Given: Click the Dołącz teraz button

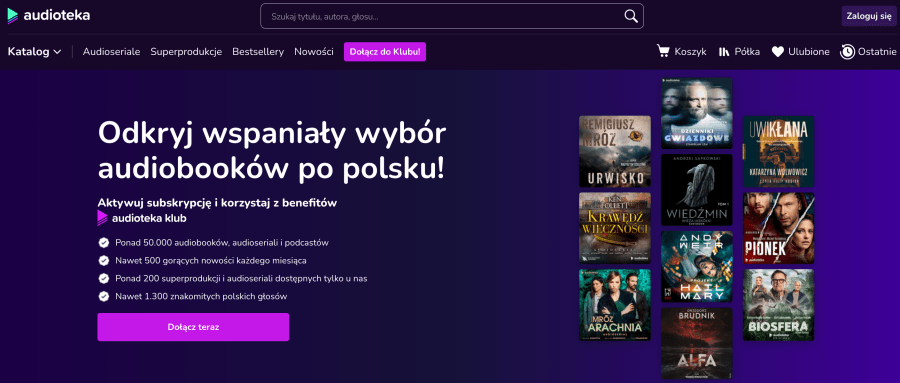Looking at the screenshot, I should pyautogui.click(x=193, y=327).
